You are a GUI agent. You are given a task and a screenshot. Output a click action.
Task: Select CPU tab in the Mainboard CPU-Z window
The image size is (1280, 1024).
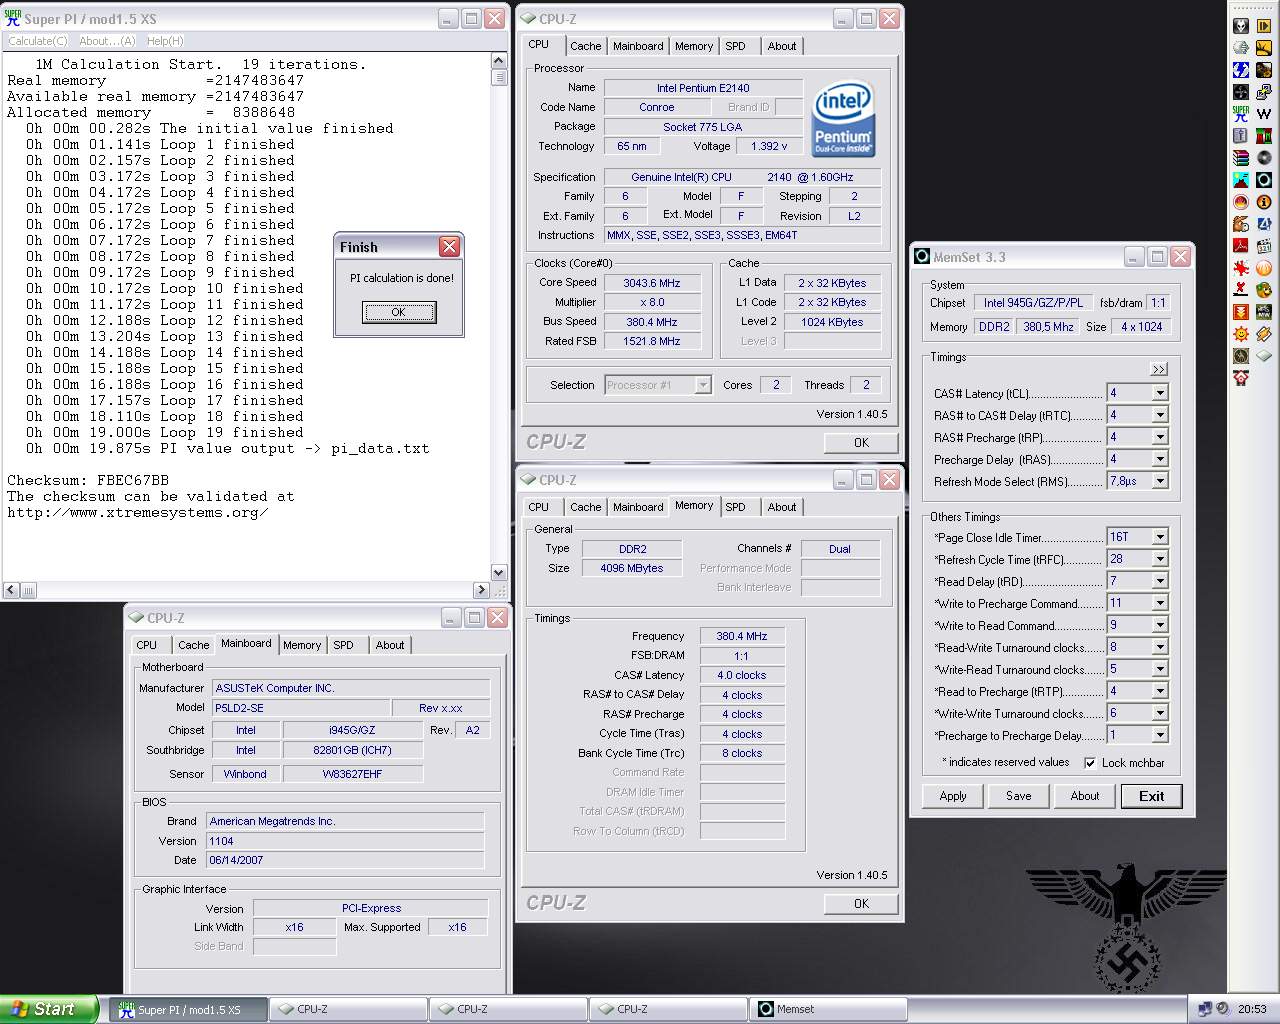(x=147, y=645)
